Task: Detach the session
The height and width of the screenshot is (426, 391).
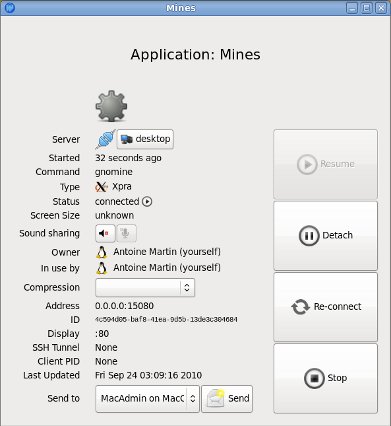Action: (325, 236)
